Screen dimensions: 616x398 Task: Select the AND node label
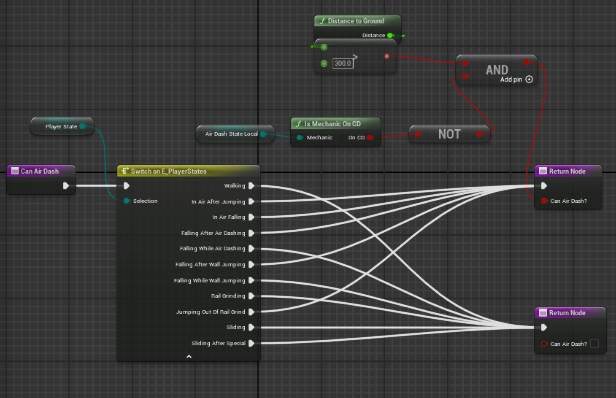[497, 70]
